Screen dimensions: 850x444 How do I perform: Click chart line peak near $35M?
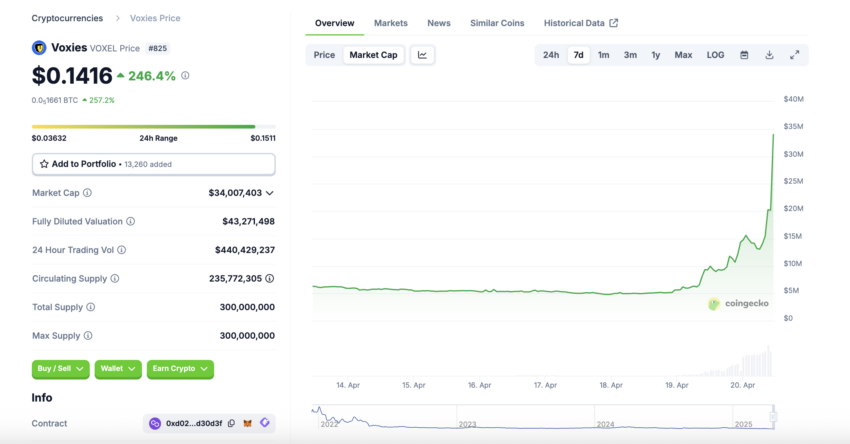pos(773,135)
